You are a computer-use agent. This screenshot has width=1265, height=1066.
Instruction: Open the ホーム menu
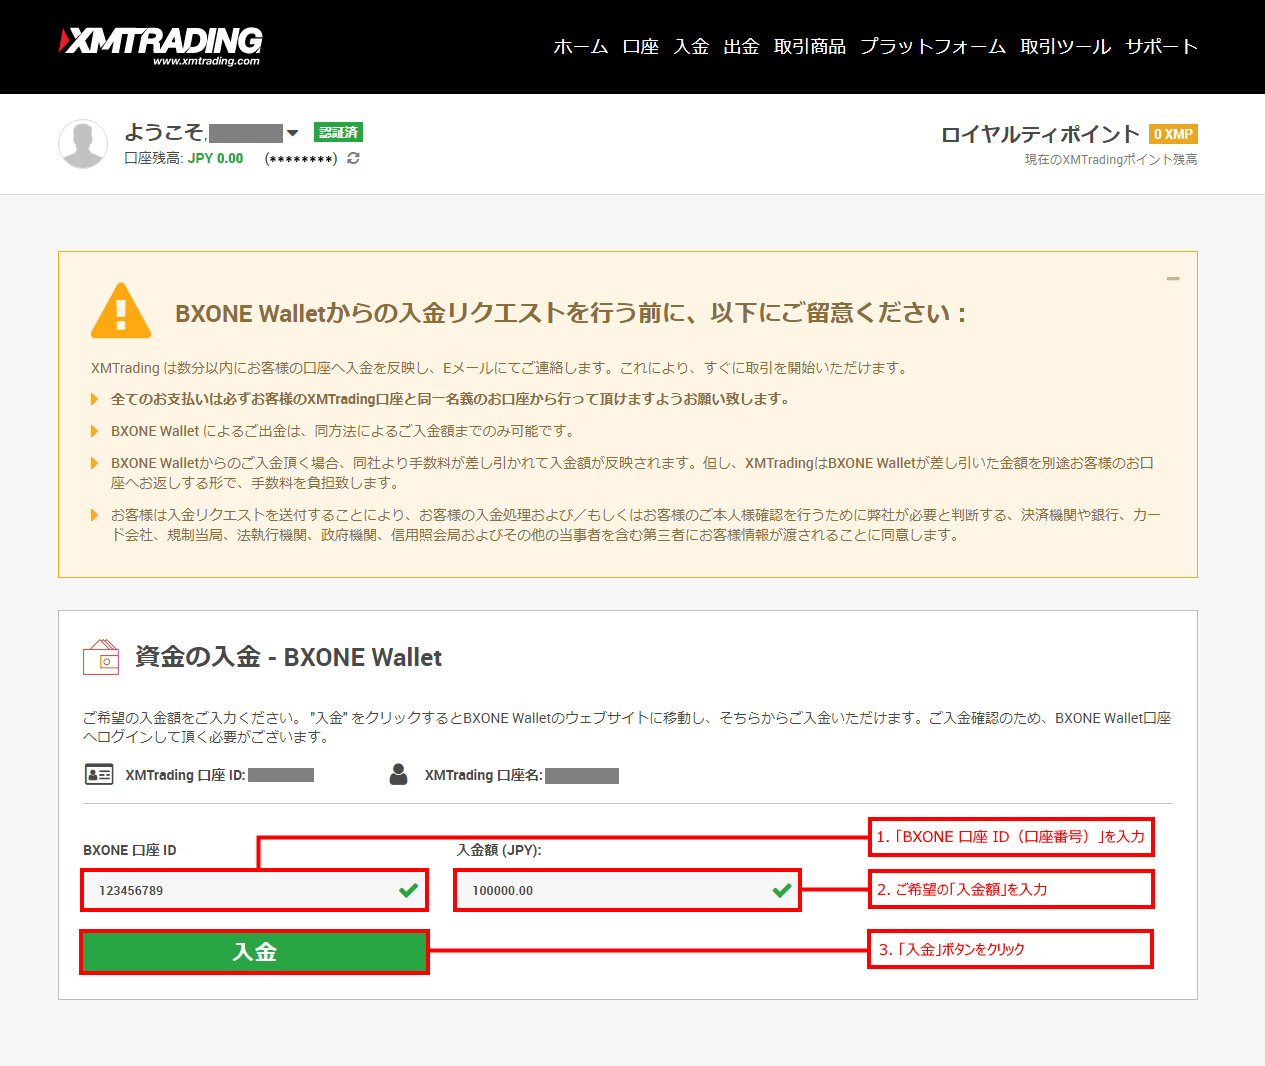point(580,47)
